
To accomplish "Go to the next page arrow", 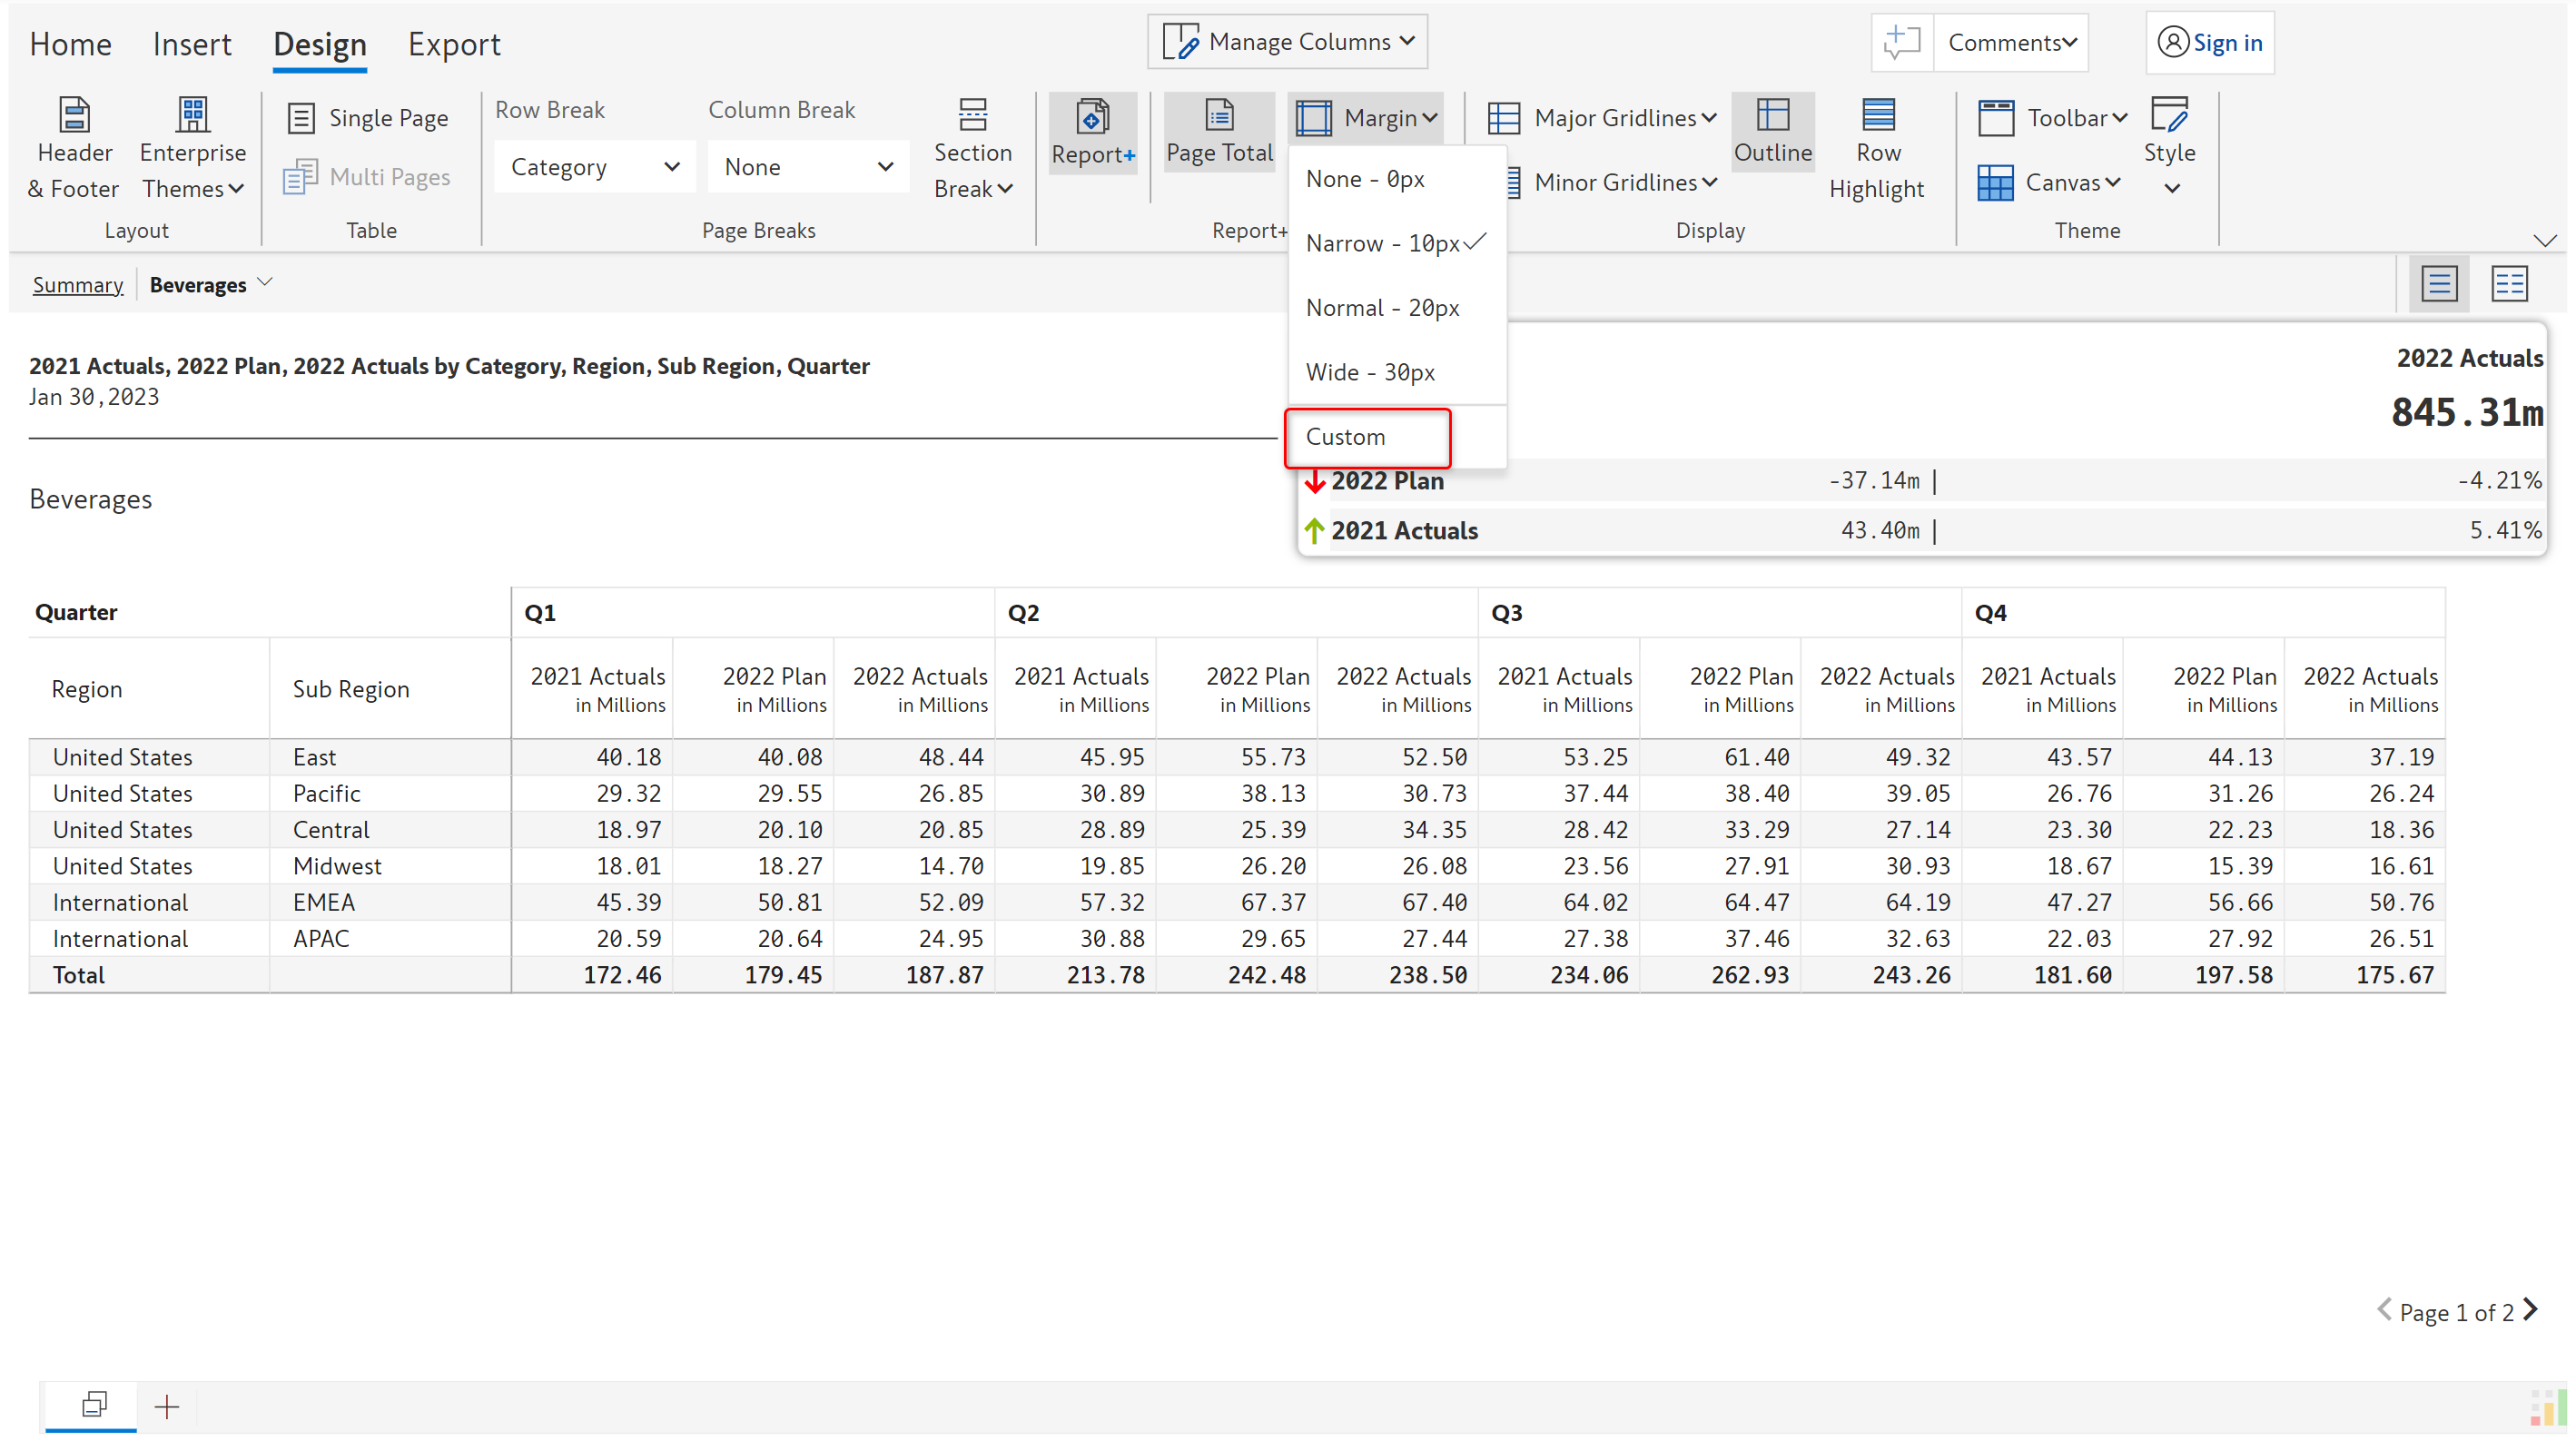I will point(2531,1310).
